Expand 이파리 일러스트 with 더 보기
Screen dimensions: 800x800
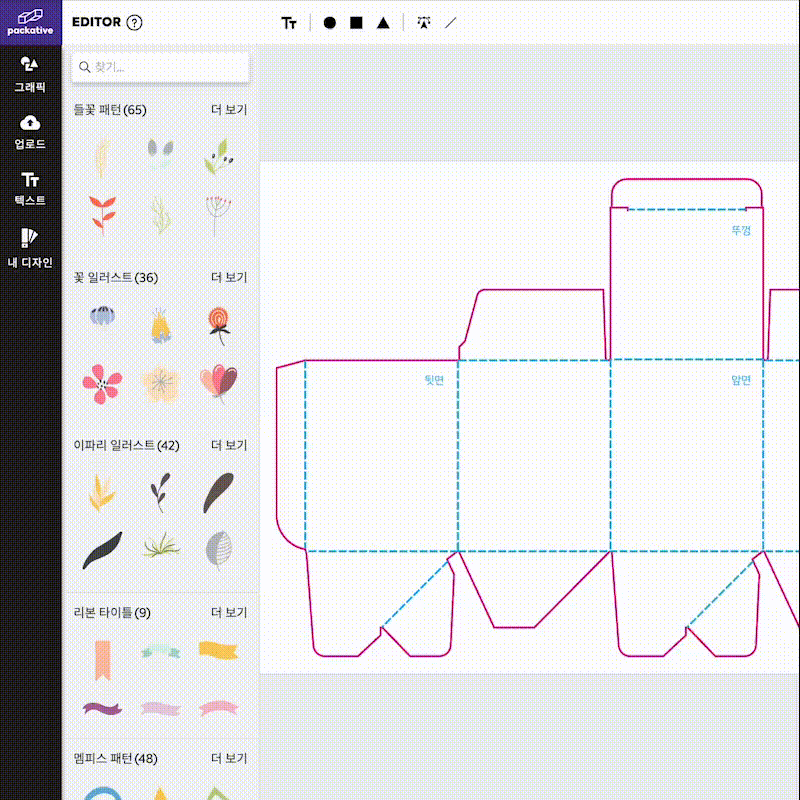pos(229,445)
